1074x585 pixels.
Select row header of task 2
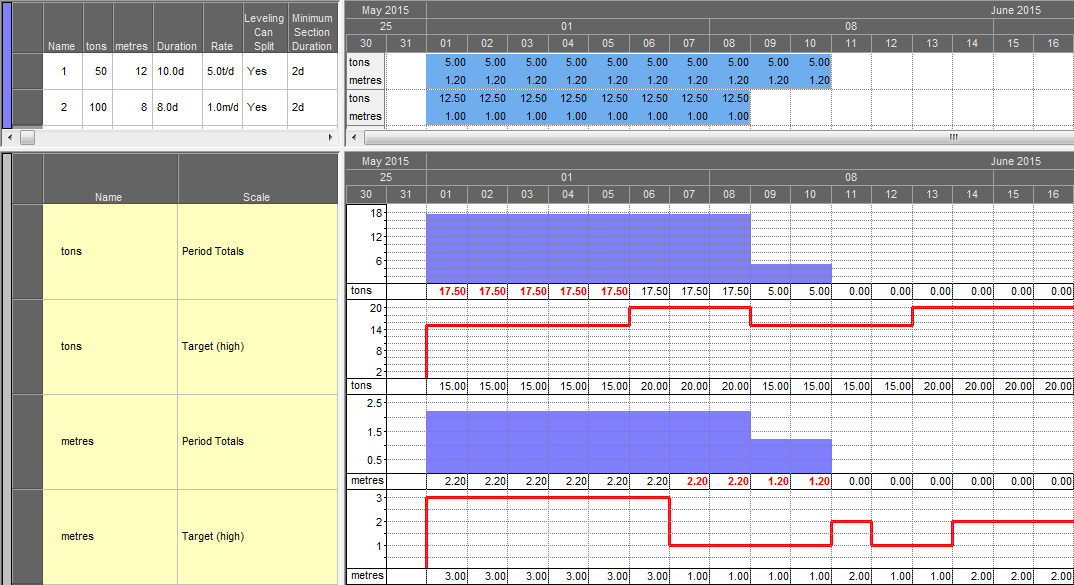click(28, 107)
